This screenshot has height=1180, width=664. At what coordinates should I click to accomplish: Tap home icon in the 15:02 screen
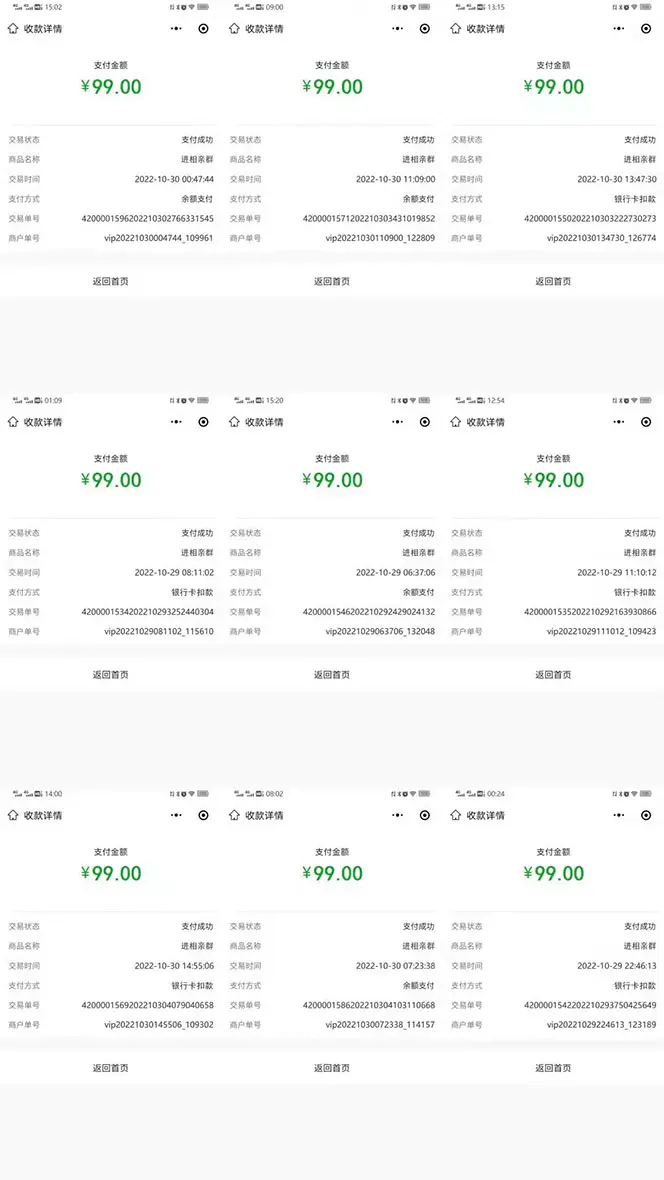coord(12,29)
